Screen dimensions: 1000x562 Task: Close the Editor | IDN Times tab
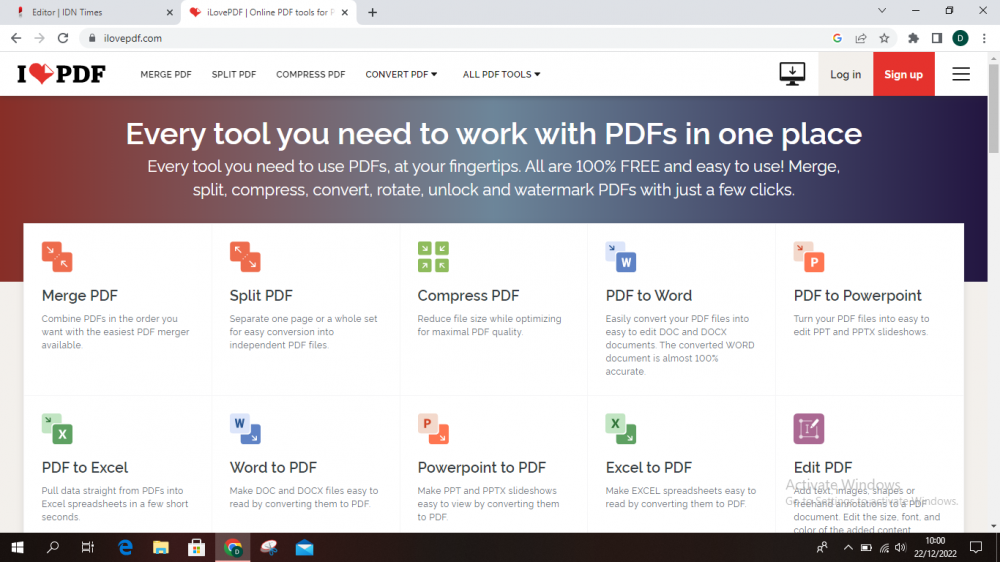(170, 12)
